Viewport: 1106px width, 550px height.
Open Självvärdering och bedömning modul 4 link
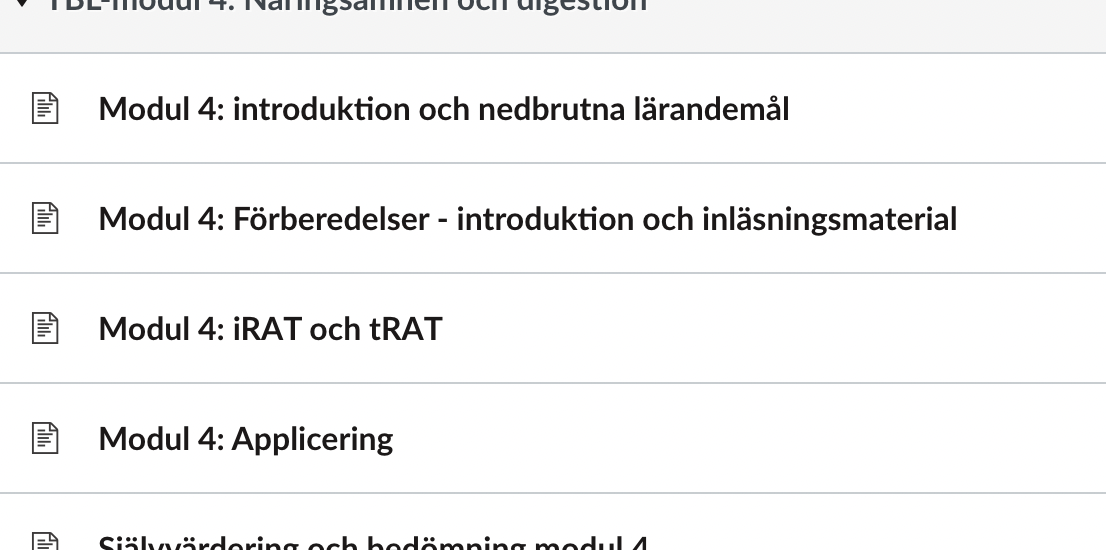pos(373,543)
